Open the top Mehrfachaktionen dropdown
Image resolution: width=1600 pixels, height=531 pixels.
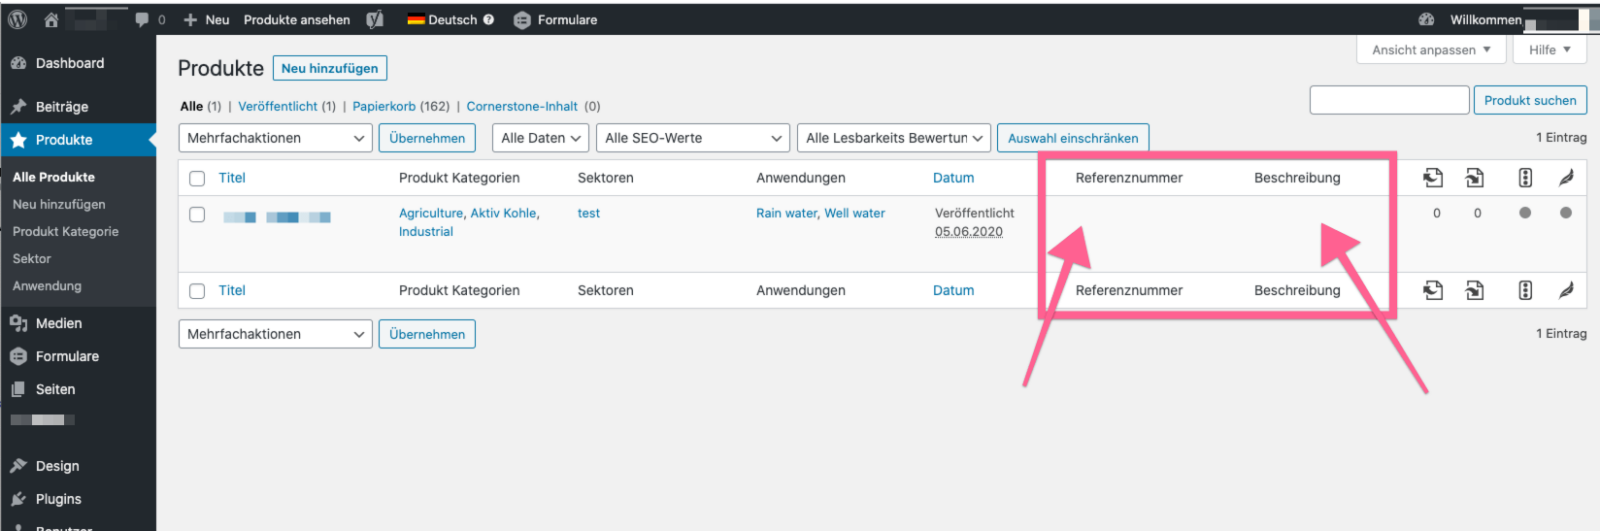[275, 138]
